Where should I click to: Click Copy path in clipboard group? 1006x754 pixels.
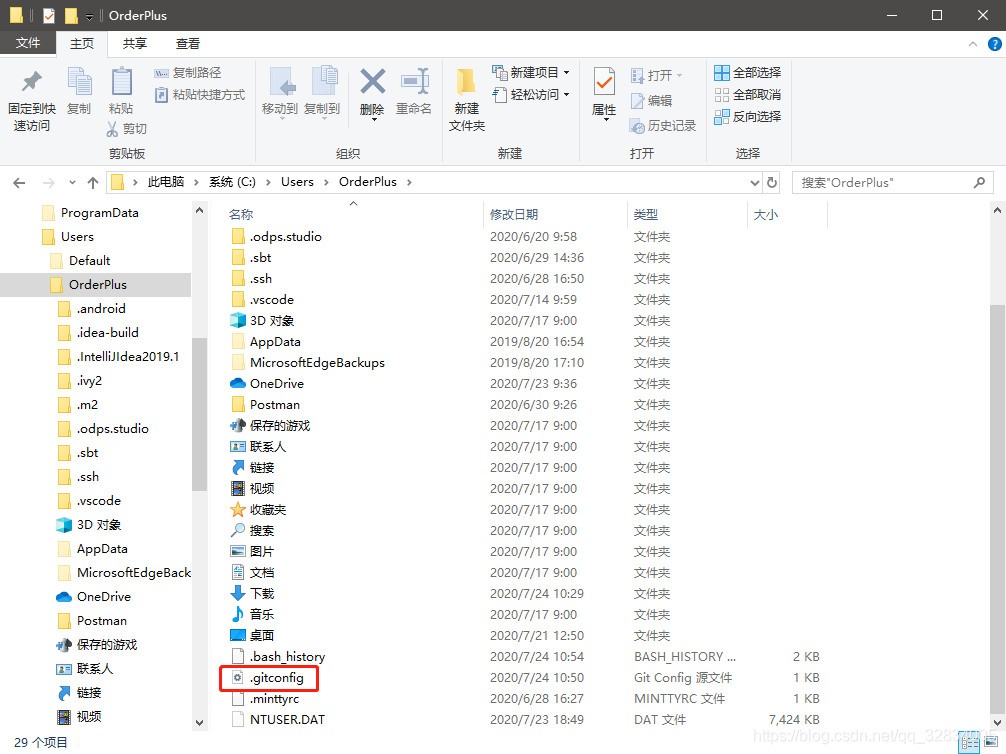(187, 73)
